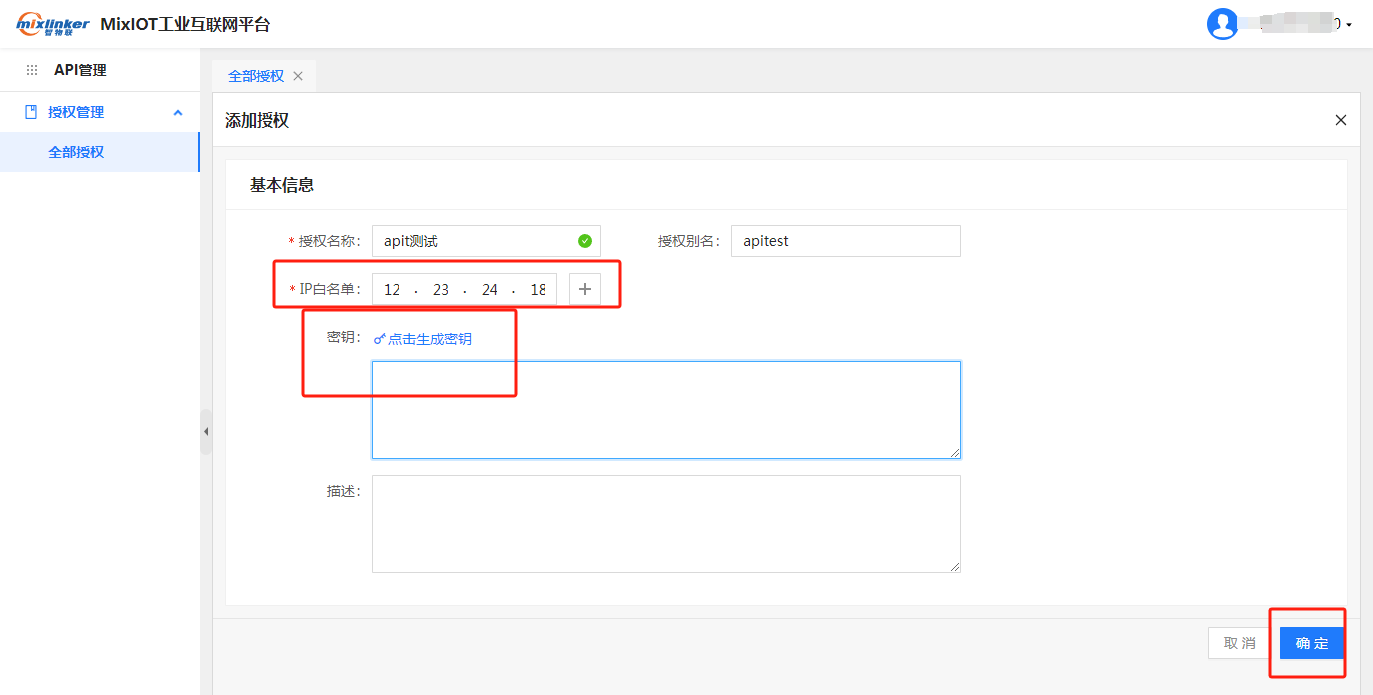This screenshot has width=1373, height=695.
Task: Collapse the 授权管理 menu chevron
Action: (x=178, y=112)
